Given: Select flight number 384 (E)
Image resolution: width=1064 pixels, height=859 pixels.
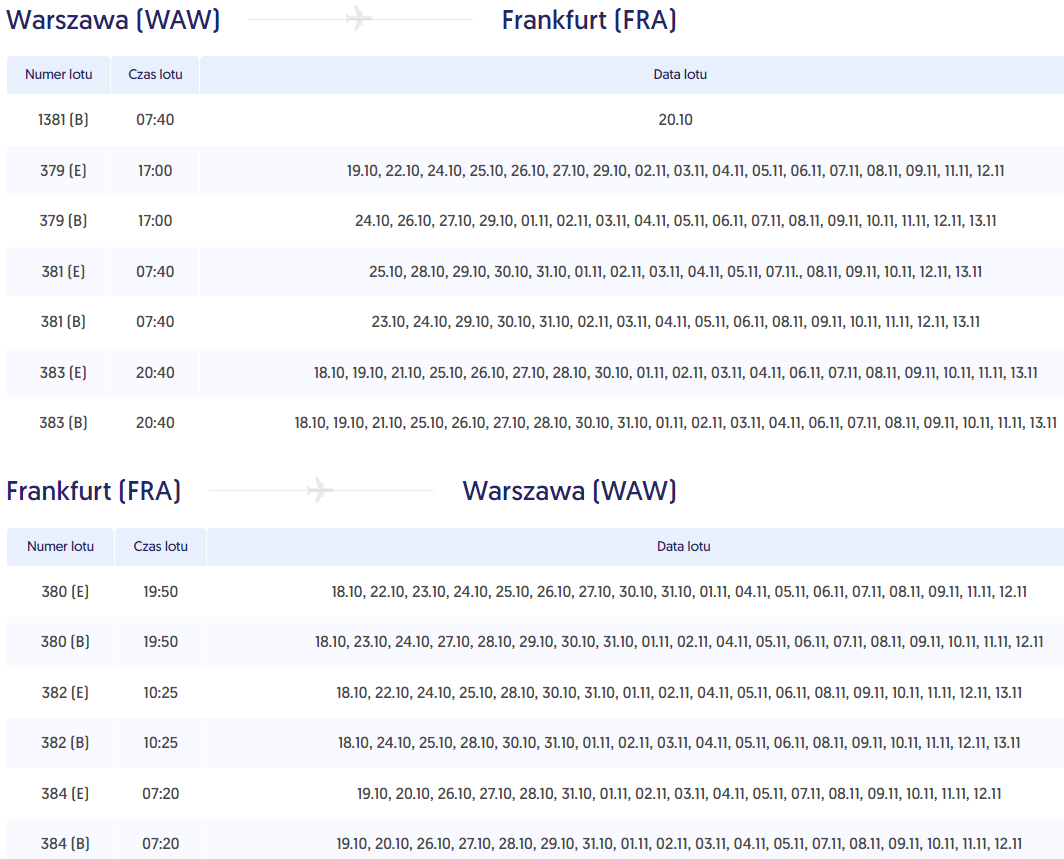Looking at the screenshot, I should pyautogui.click(x=65, y=794).
